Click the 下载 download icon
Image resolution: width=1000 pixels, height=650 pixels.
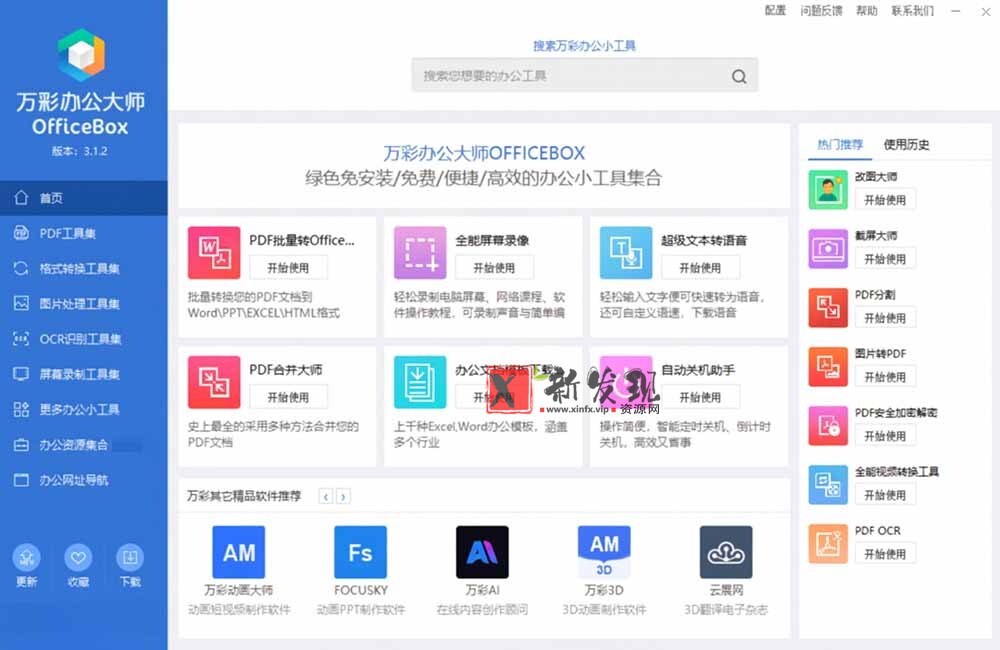click(x=130, y=558)
